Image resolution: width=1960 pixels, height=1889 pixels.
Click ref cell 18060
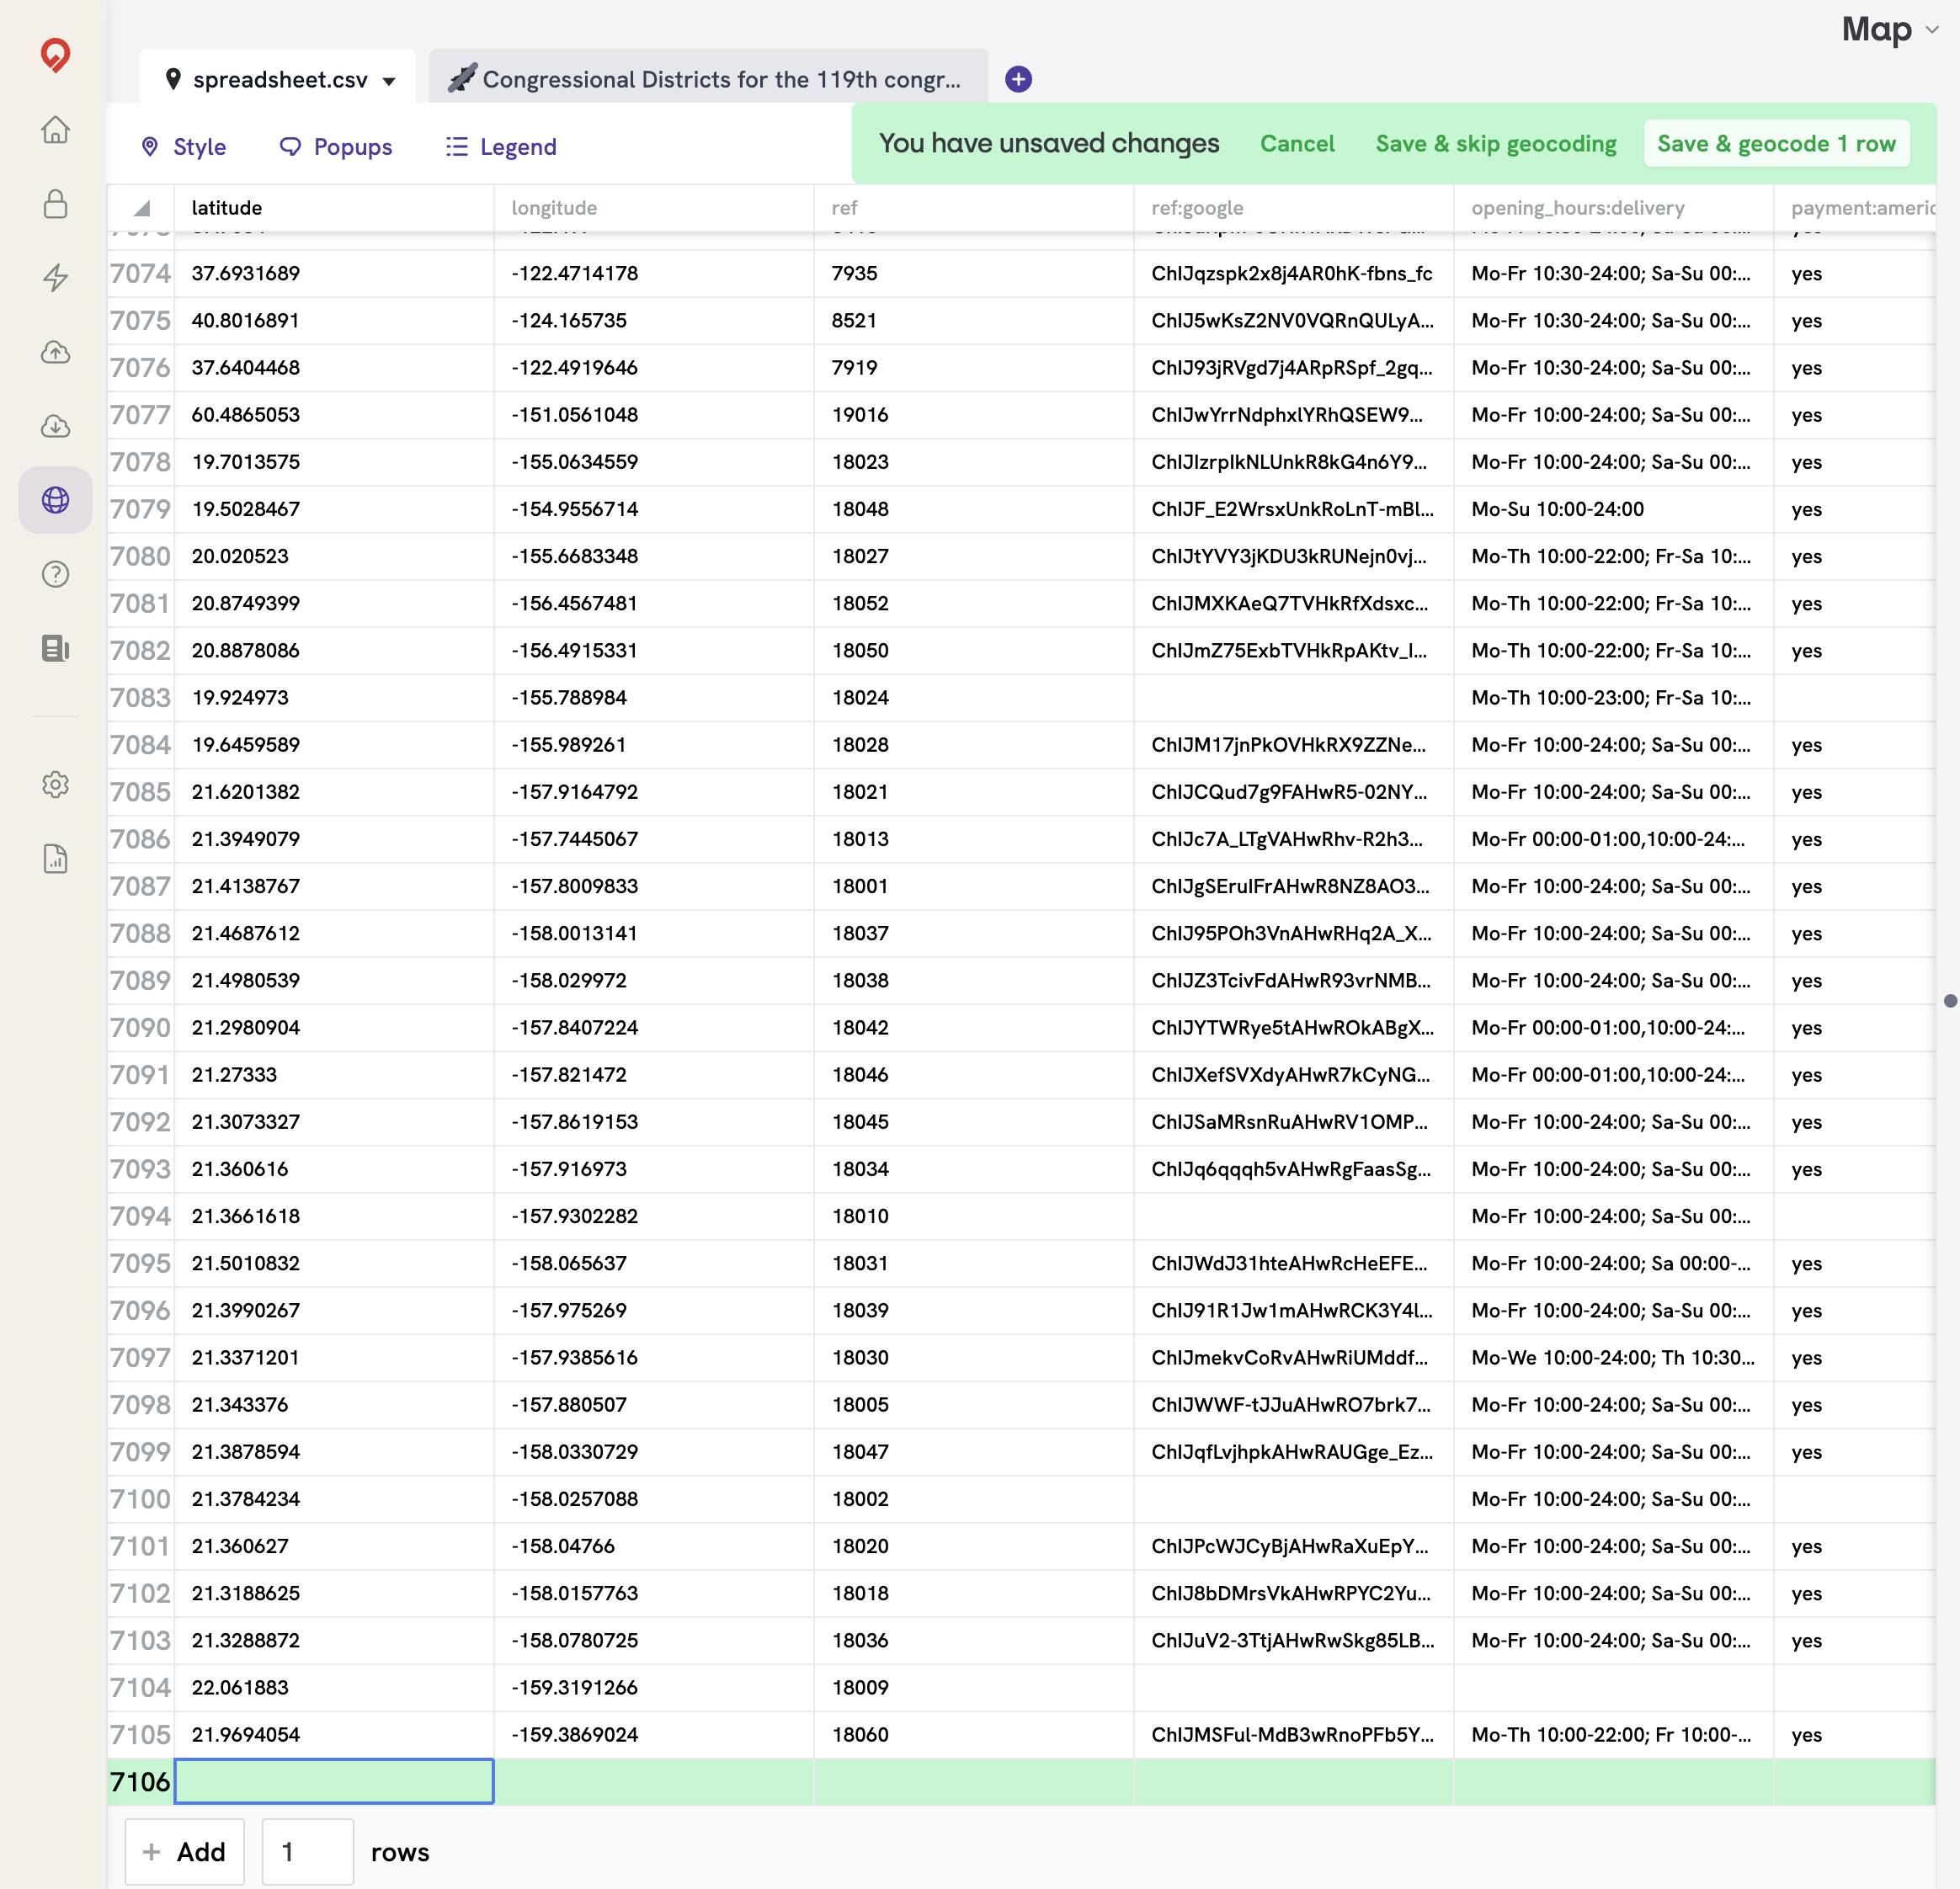(974, 1734)
